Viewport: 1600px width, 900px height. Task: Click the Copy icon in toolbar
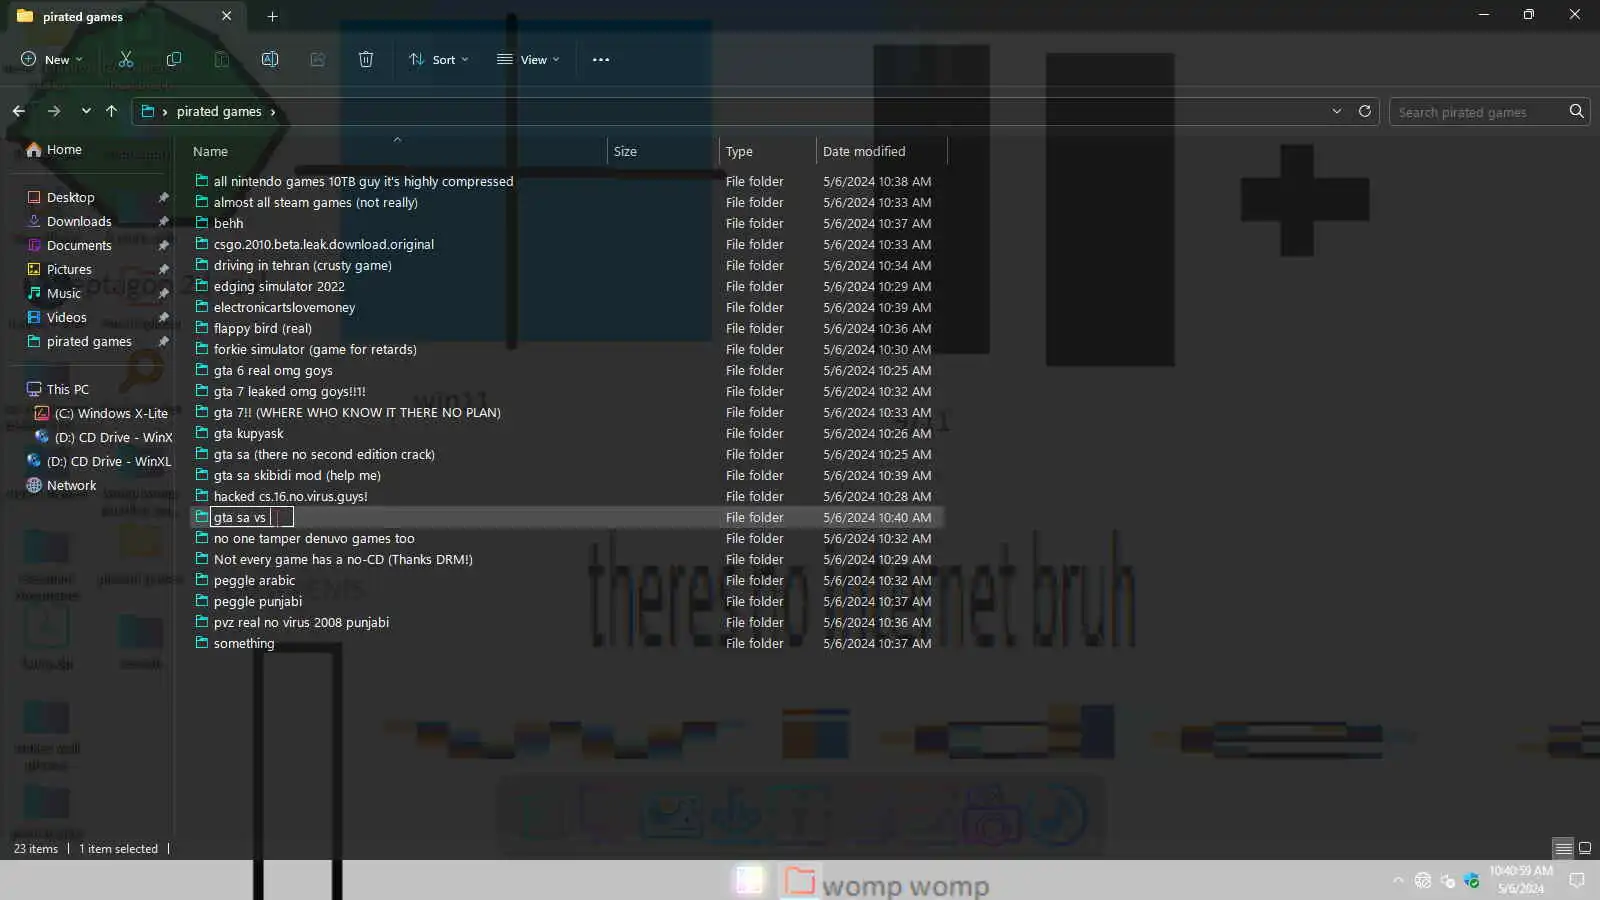tap(174, 59)
